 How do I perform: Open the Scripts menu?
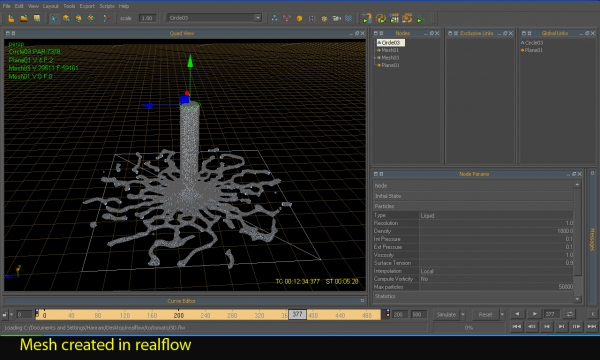(x=107, y=6)
